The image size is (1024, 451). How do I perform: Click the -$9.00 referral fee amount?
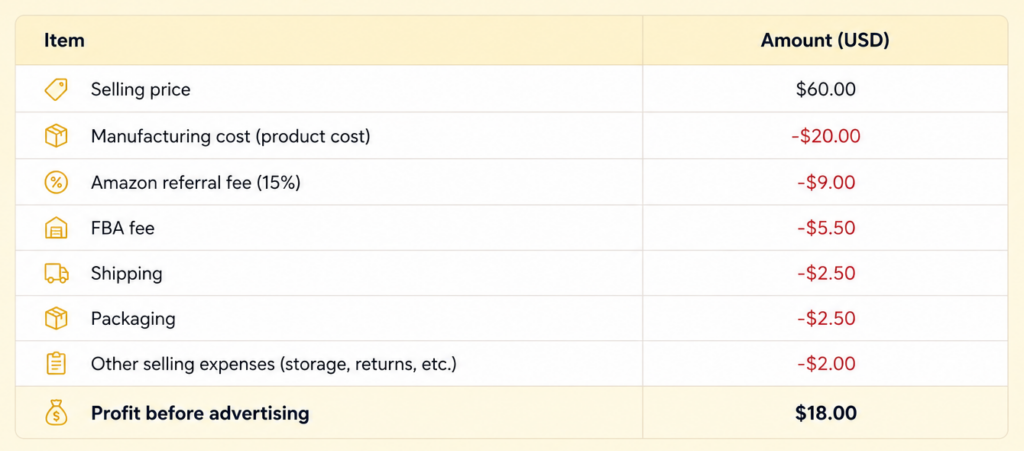pos(825,183)
